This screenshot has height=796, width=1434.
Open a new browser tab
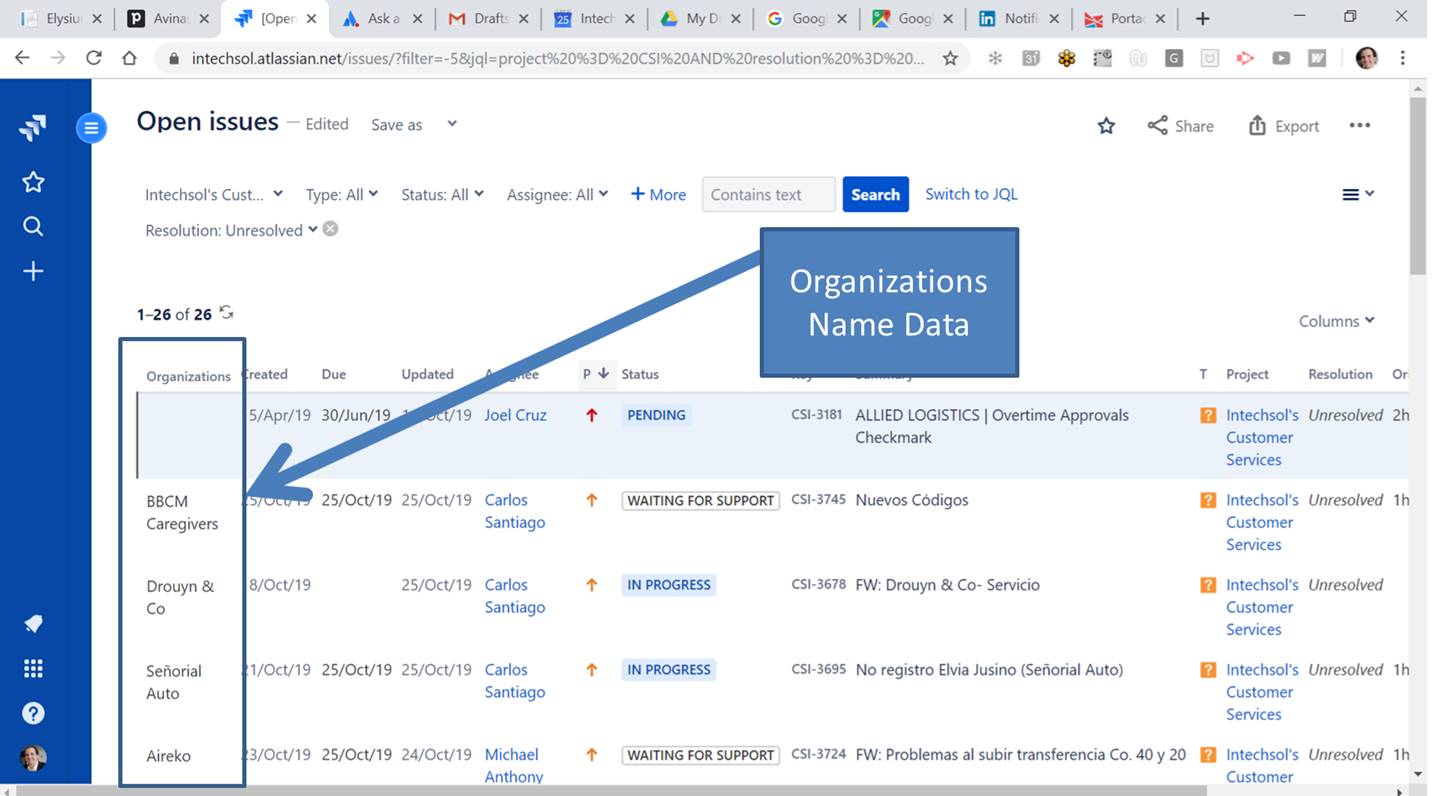tap(1203, 18)
